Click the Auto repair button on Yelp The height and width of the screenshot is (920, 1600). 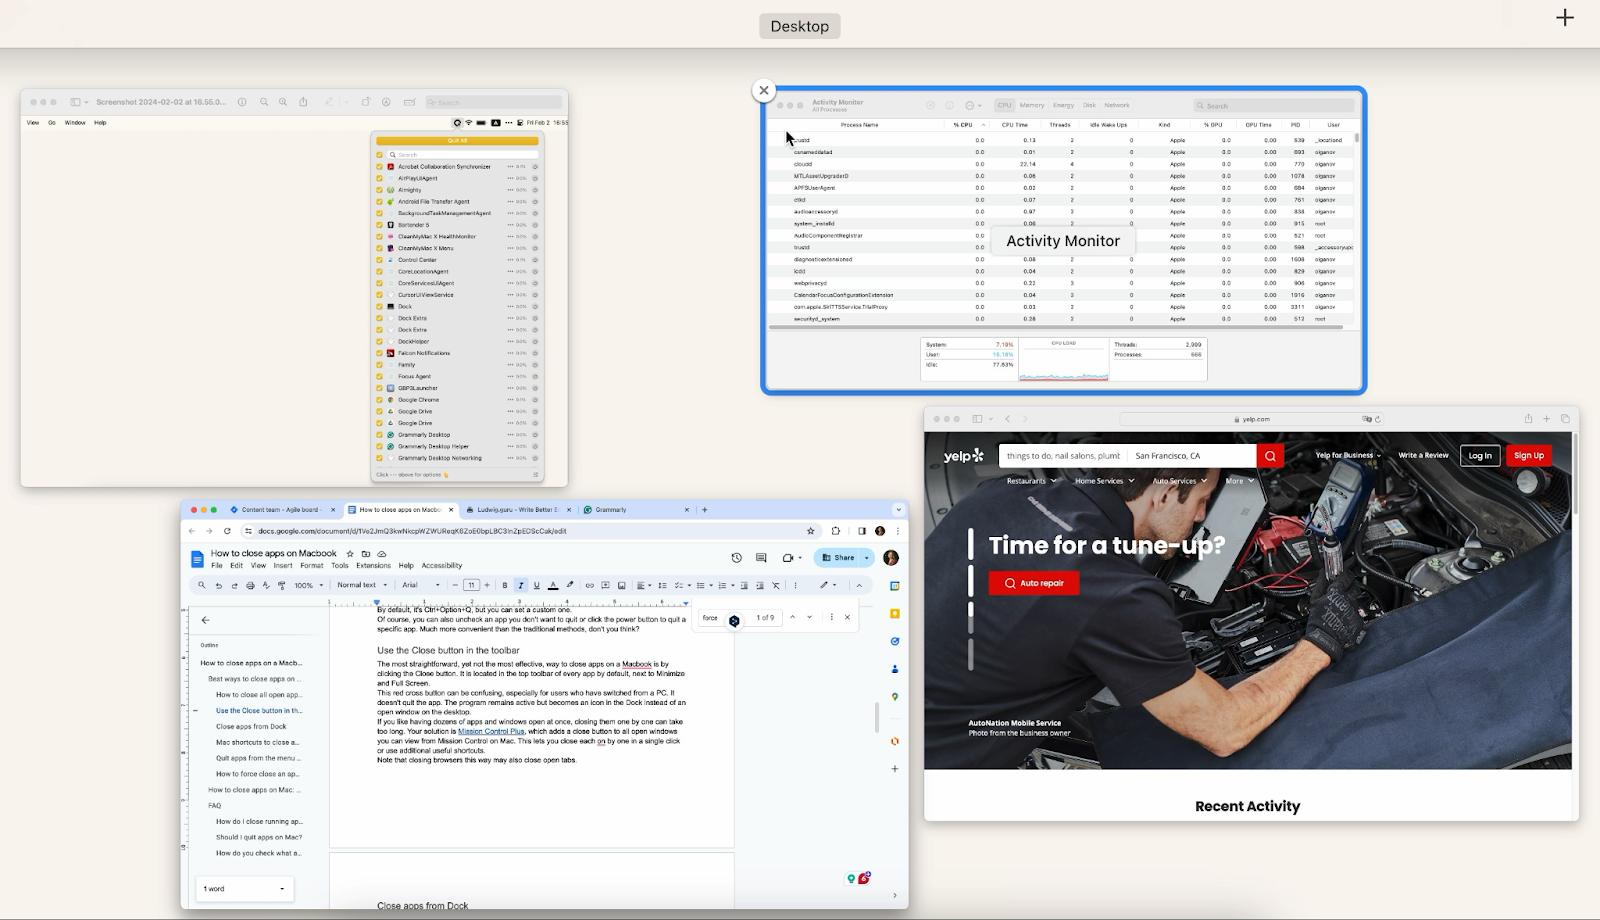1034,583
